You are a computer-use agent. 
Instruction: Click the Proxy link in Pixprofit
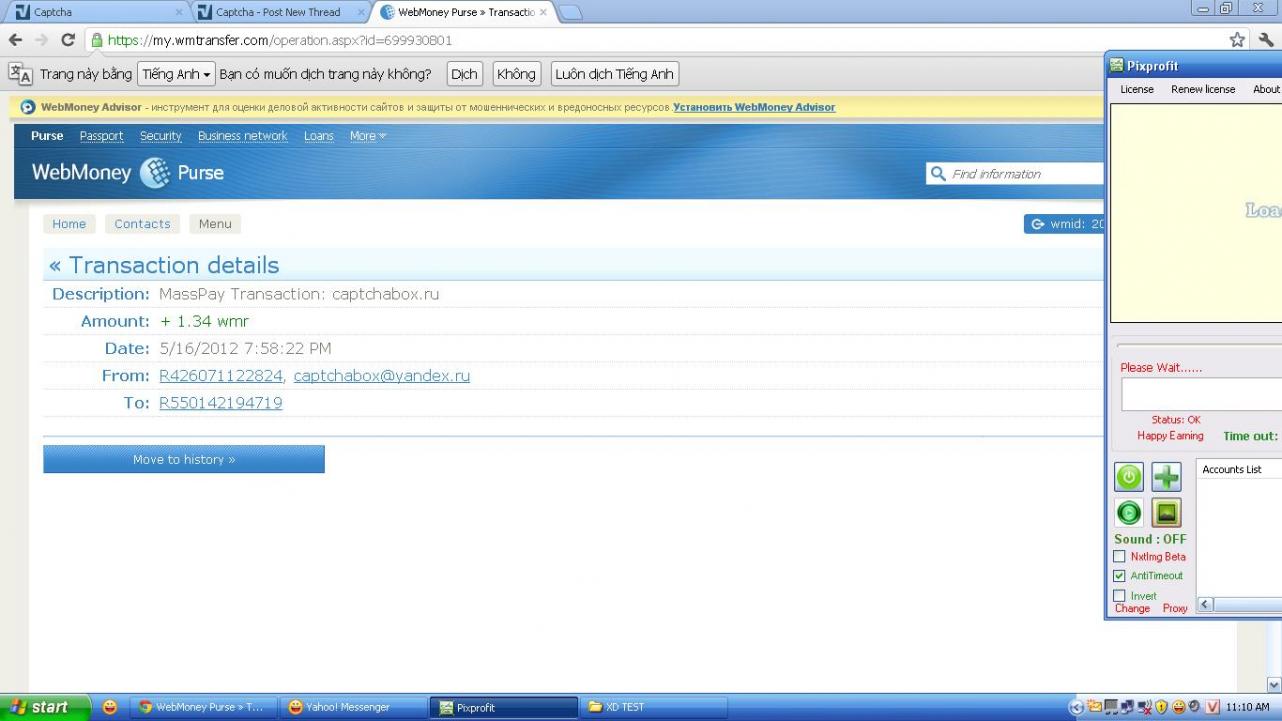1175,608
